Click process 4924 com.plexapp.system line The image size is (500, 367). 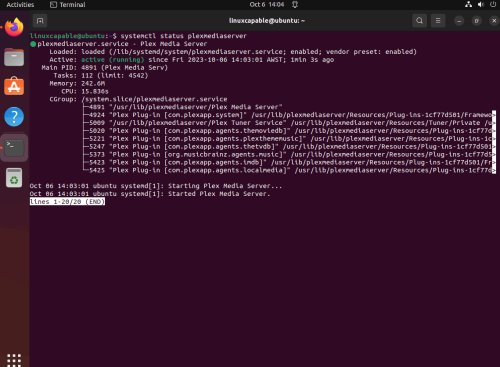289,115
